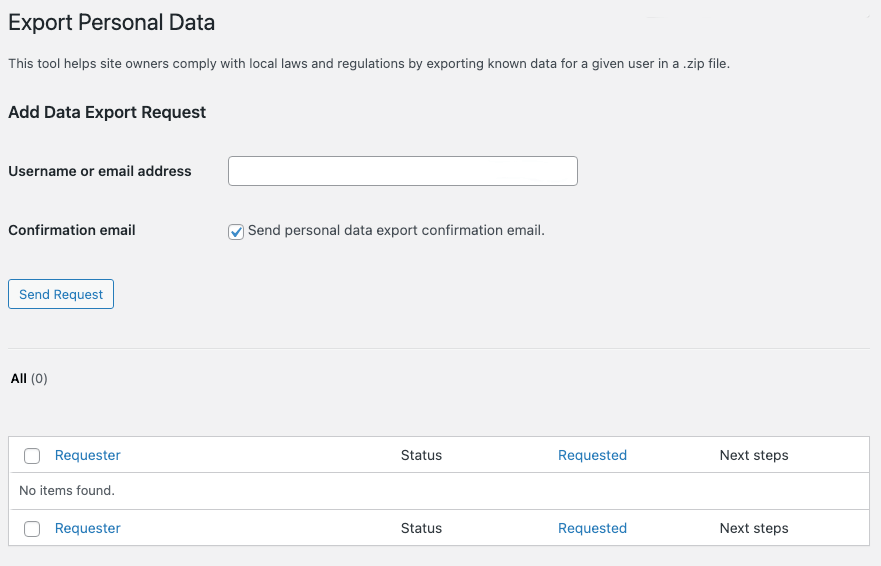This screenshot has height=566, width=881.
Task: Click the "Send personal data export confirmation email" text
Action: click(396, 230)
